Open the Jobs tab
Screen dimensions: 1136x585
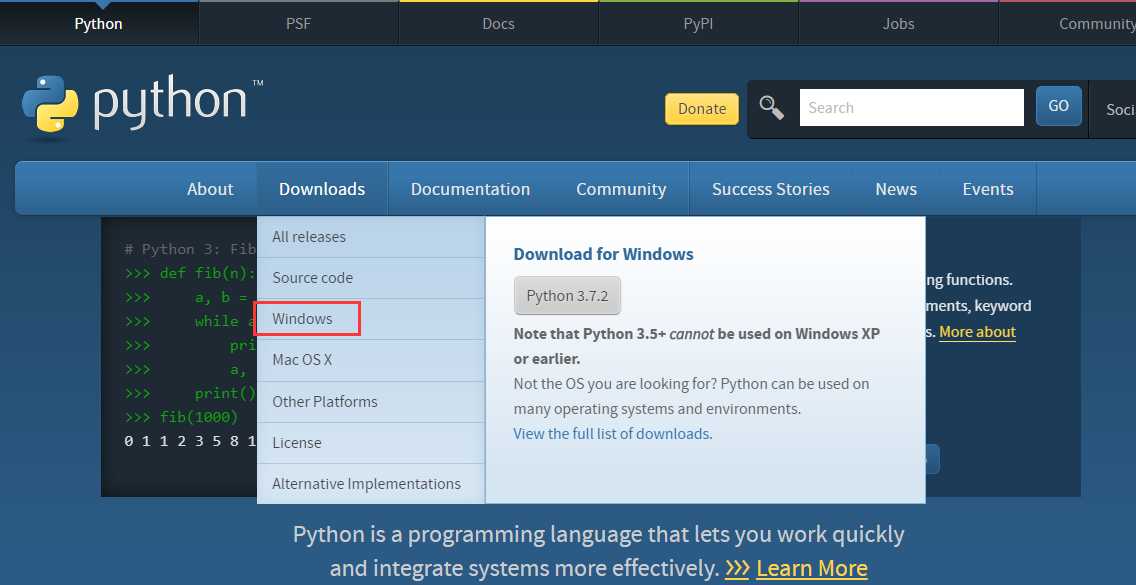[x=898, y=24]
